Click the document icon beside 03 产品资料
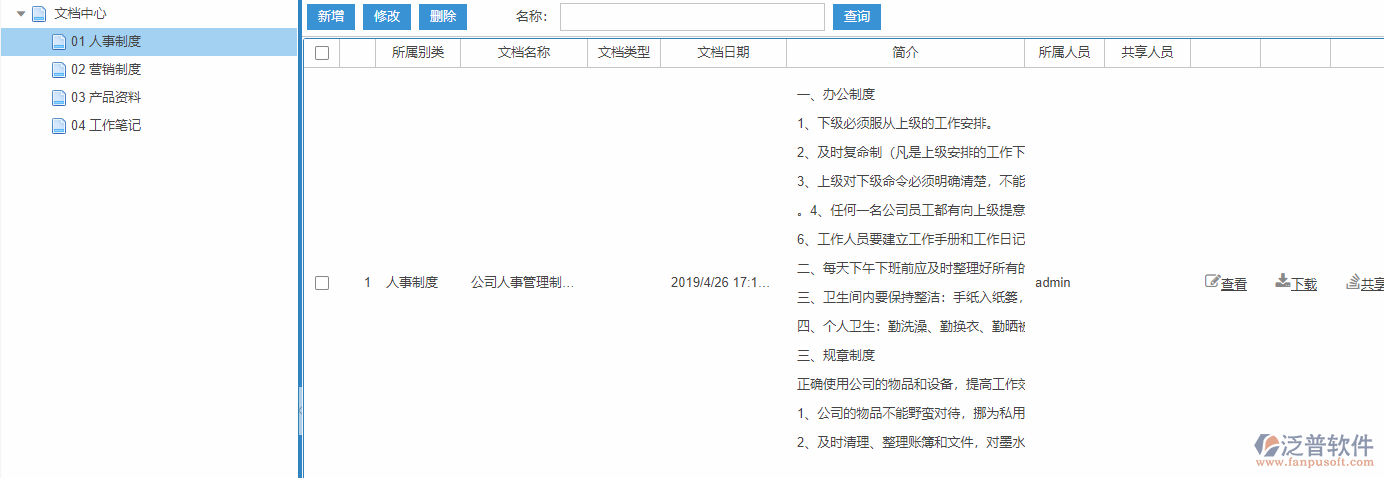Image resolution: width=1384 pixels, height=478 pixels. [58, 98]
